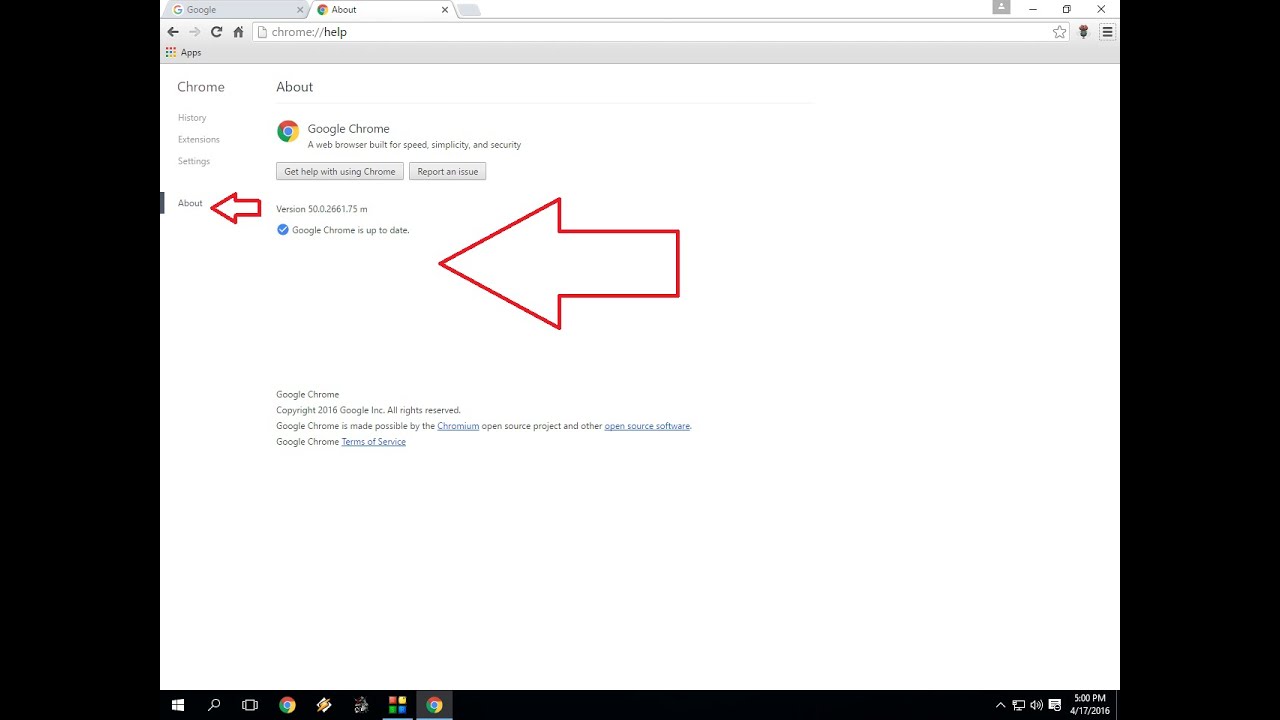Restore down the Chrome window
Screen dimensions: 1280x720
tap(1067, 9)
